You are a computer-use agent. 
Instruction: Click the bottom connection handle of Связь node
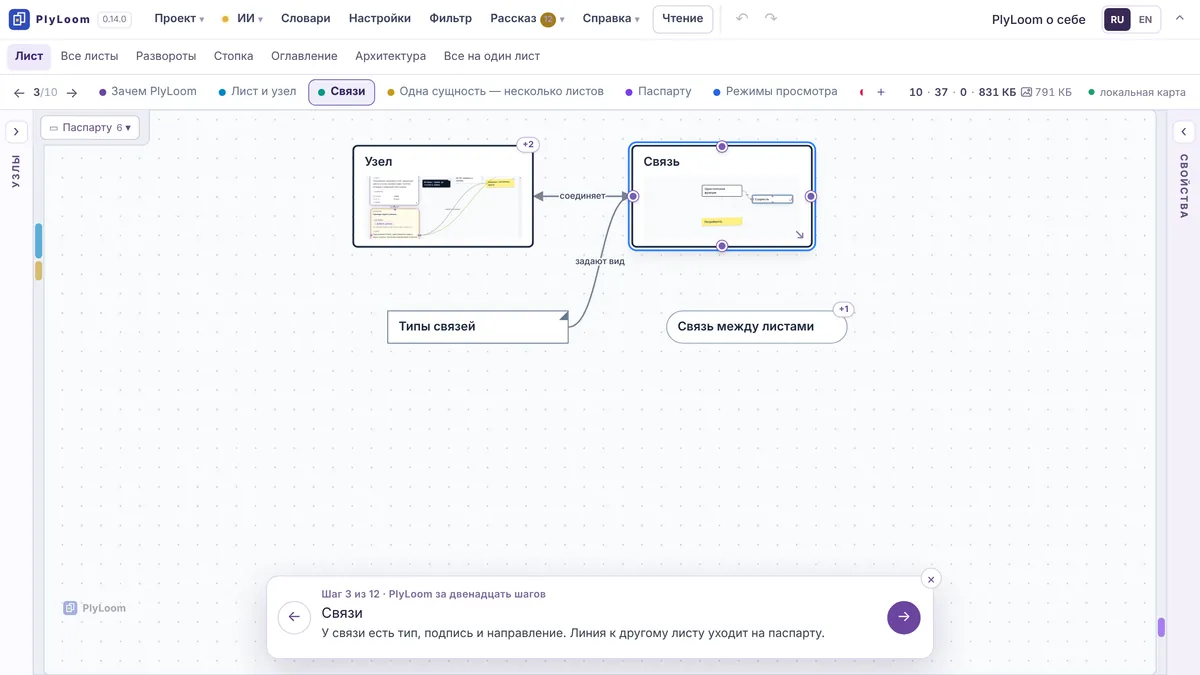point(722,246)
